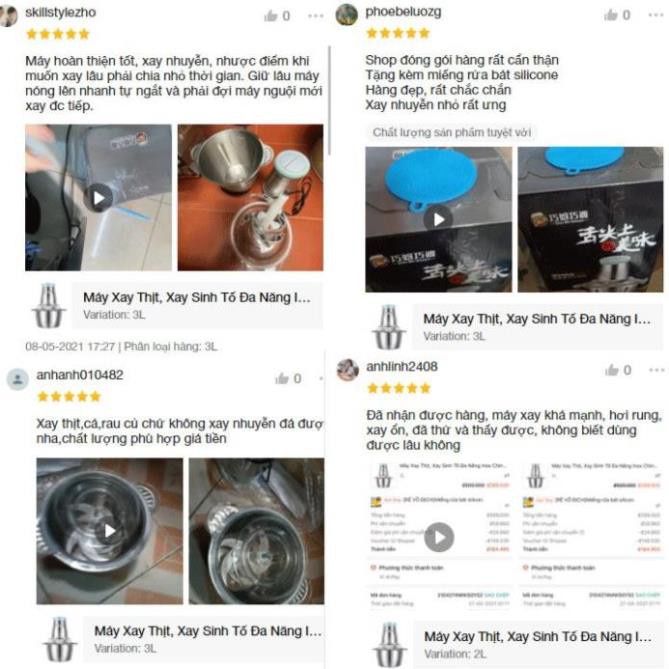
Task: Open more options on anhlinh2408's review
Action: click(x=657, y=370)
